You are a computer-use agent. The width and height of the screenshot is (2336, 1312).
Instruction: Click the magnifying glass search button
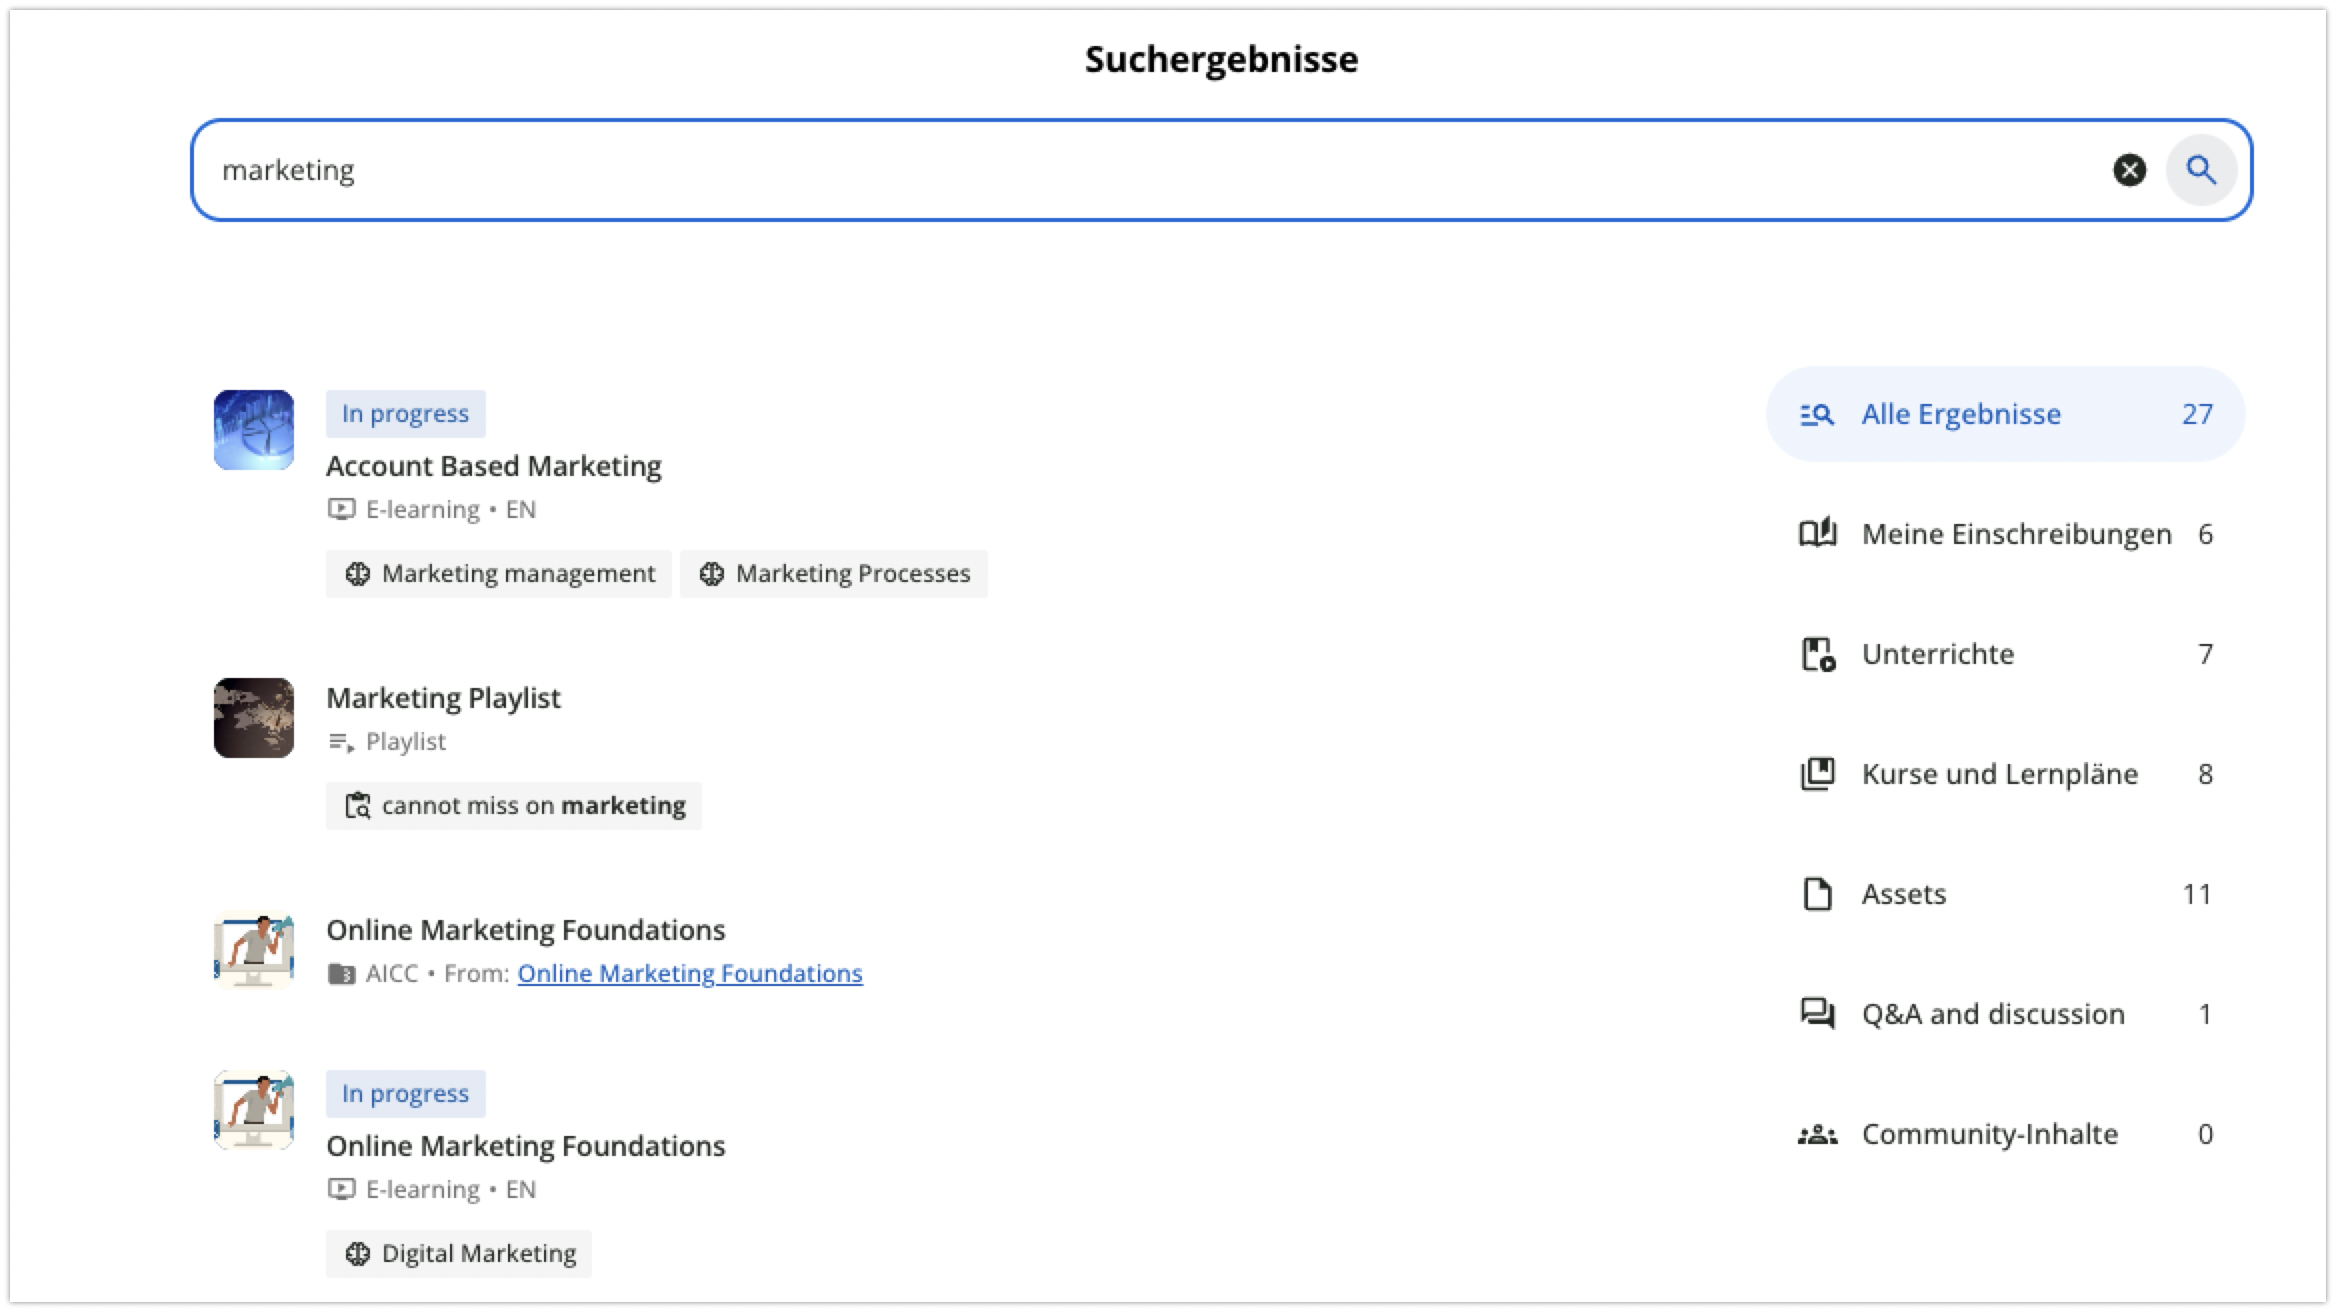click(x=2200, y=170)
